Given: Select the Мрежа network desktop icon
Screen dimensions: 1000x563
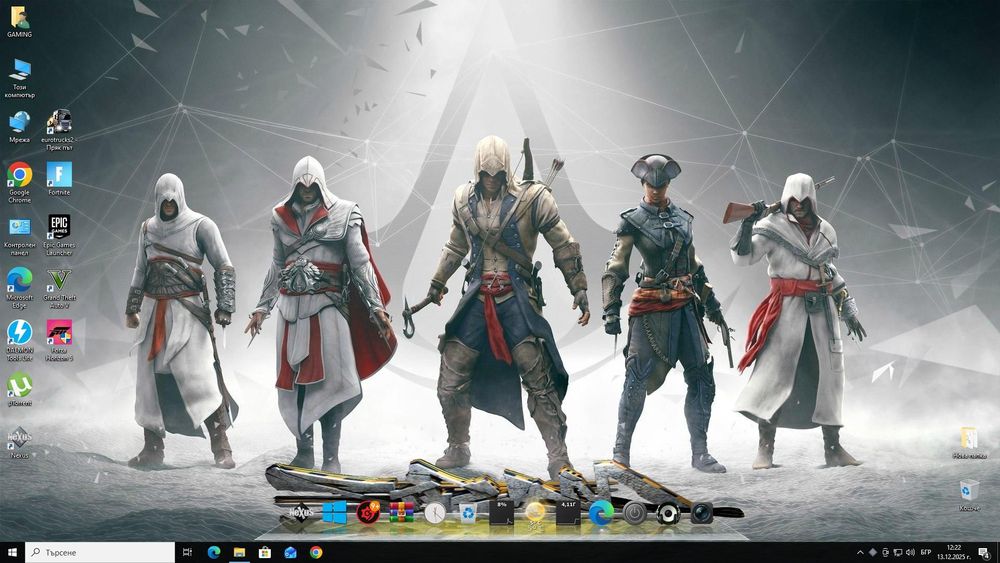Looking at the screenshot, I should (19, 126).
